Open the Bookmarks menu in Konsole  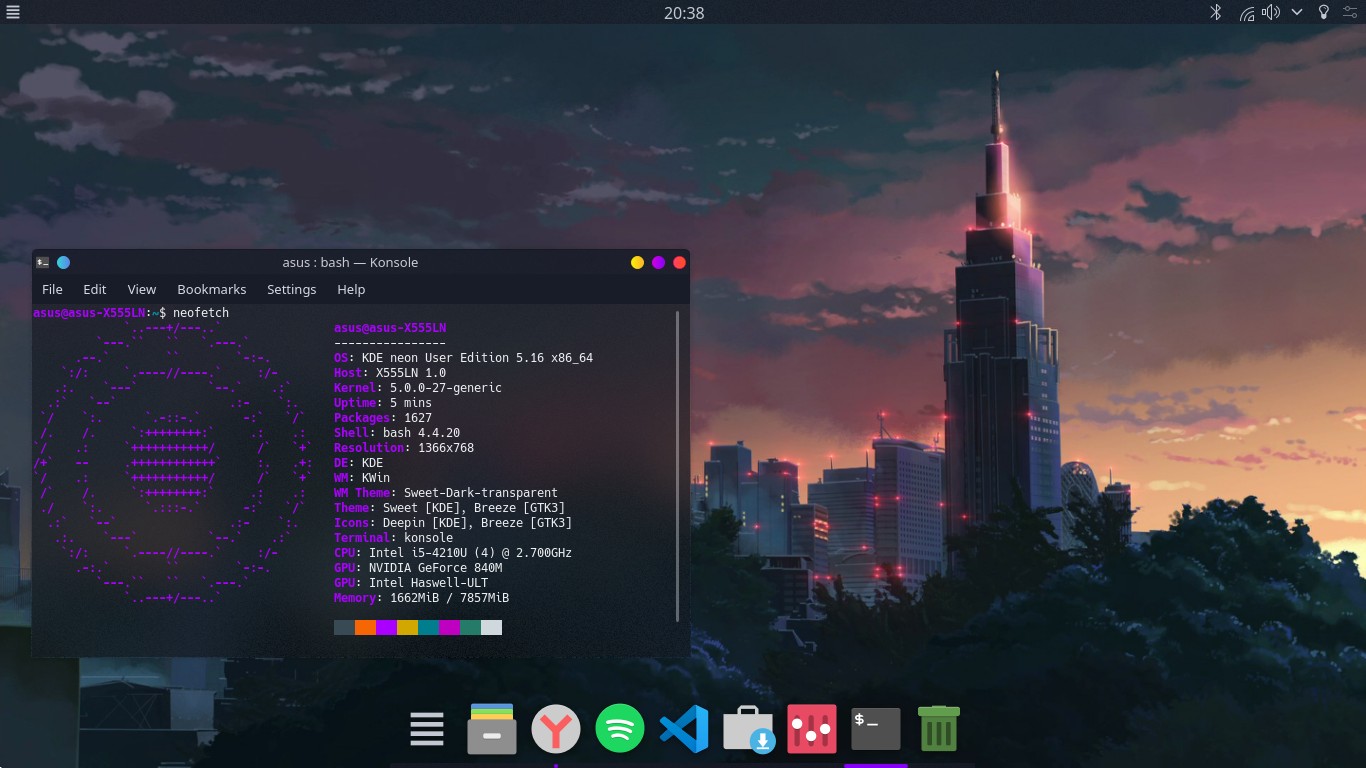[212, 289]
